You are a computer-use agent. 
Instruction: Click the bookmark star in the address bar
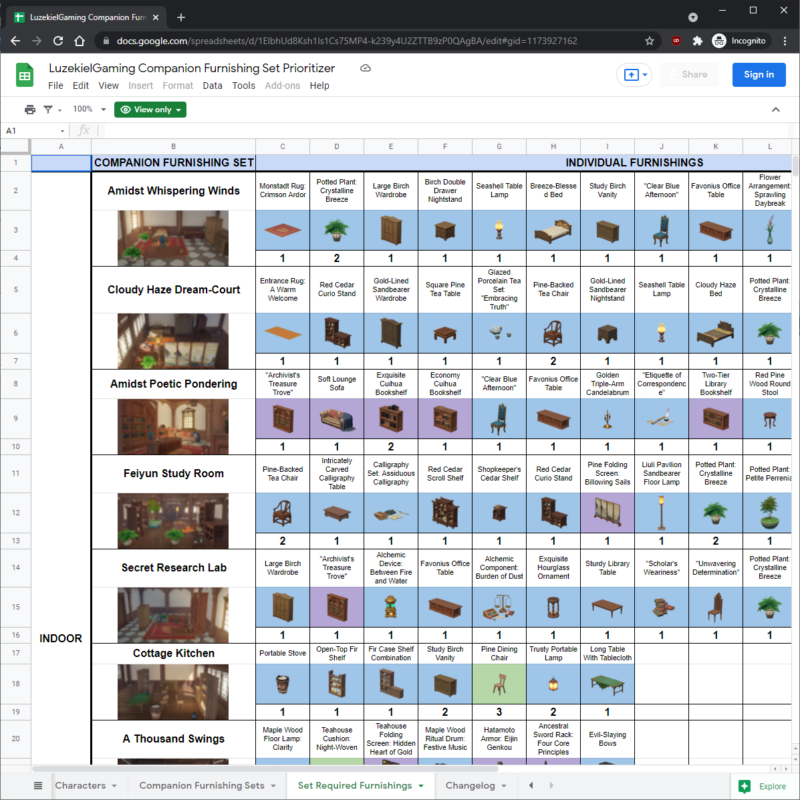pos(649,41)
